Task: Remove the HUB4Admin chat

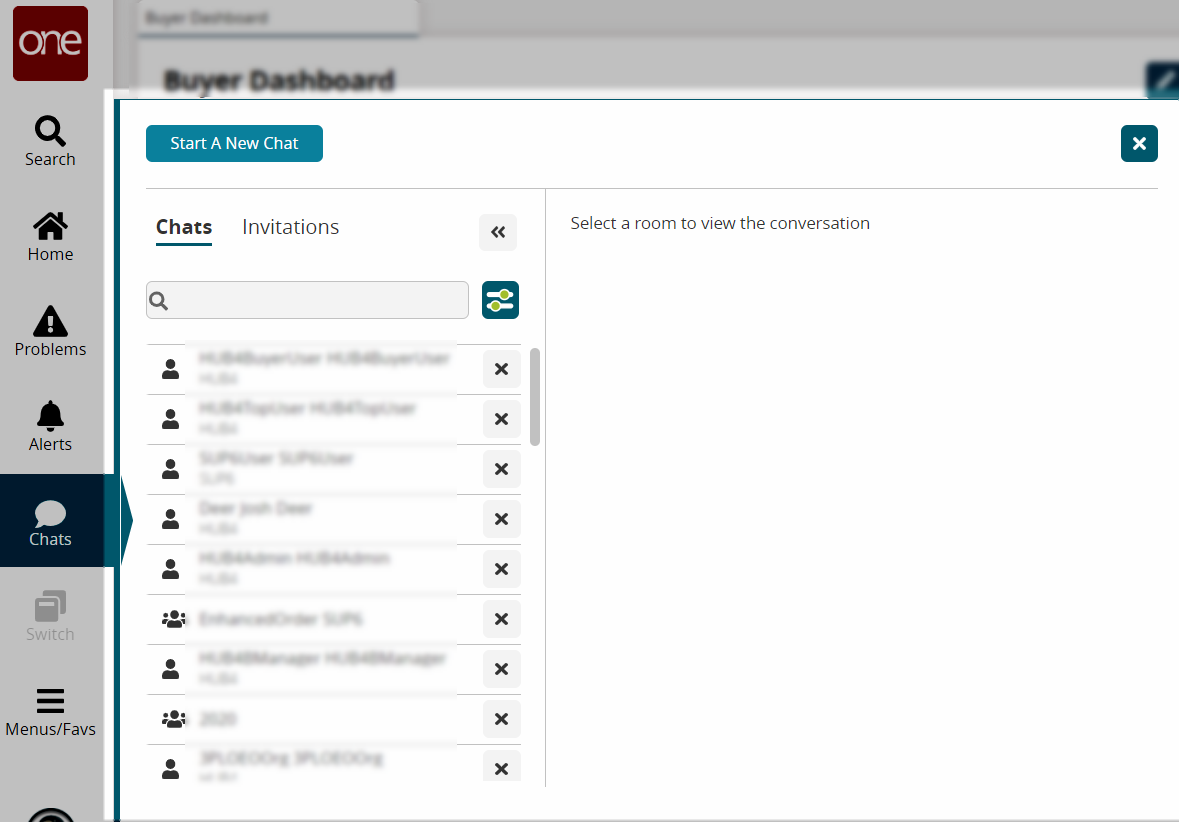Action: click(x=502, y=569)
